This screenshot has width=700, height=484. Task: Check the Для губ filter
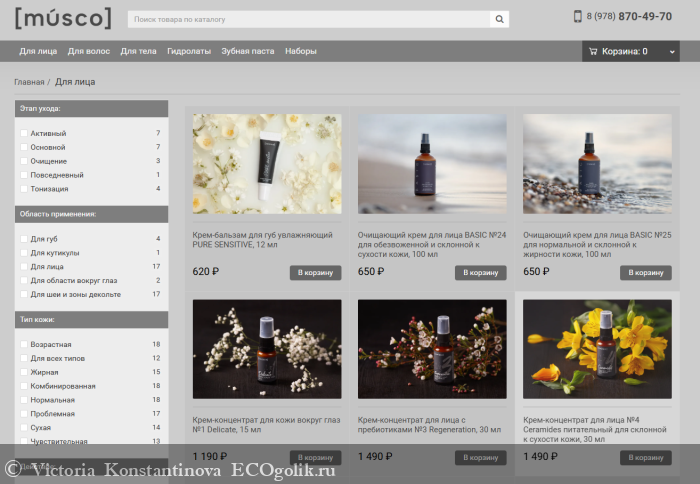[x=24, y=239]
